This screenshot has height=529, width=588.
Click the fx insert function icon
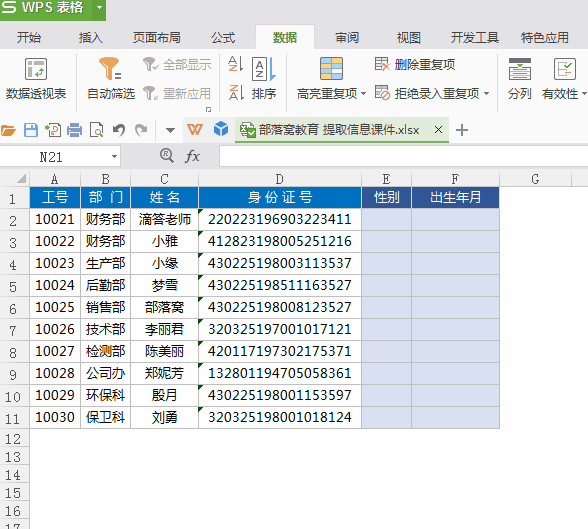[192, 156]
